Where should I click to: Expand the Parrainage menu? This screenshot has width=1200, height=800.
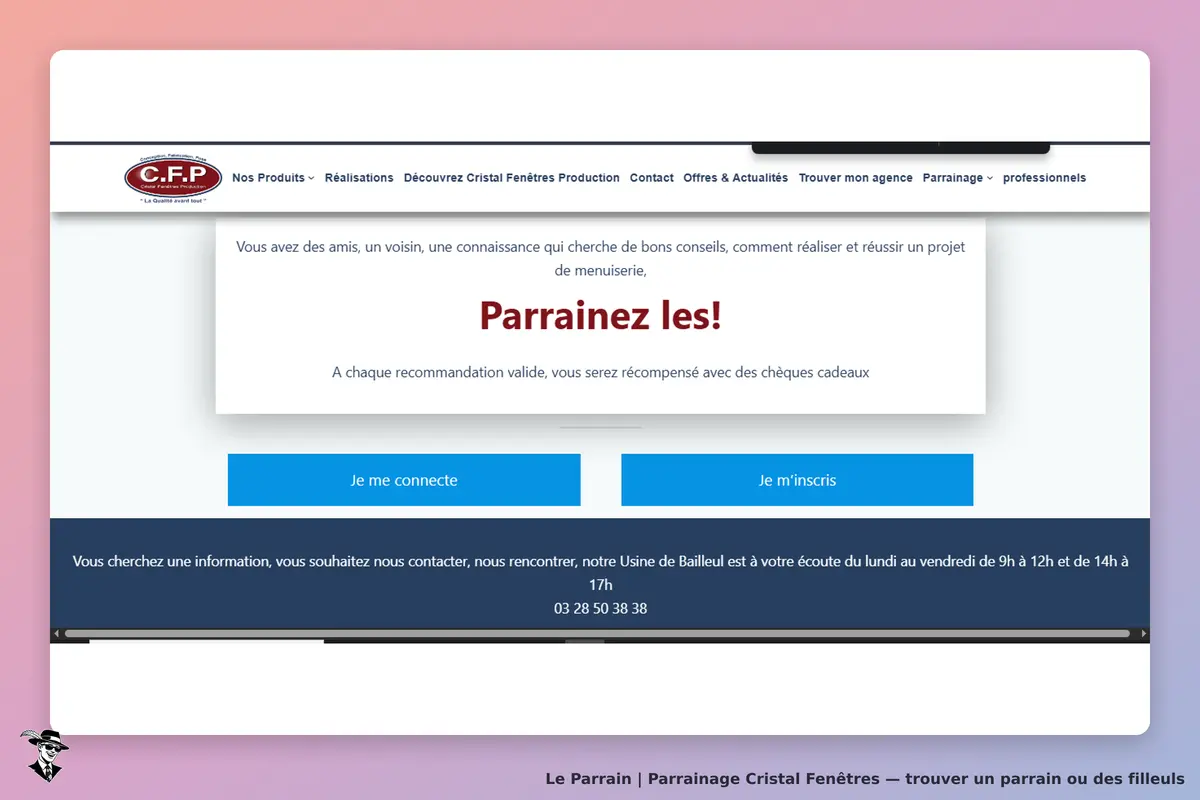958,178
